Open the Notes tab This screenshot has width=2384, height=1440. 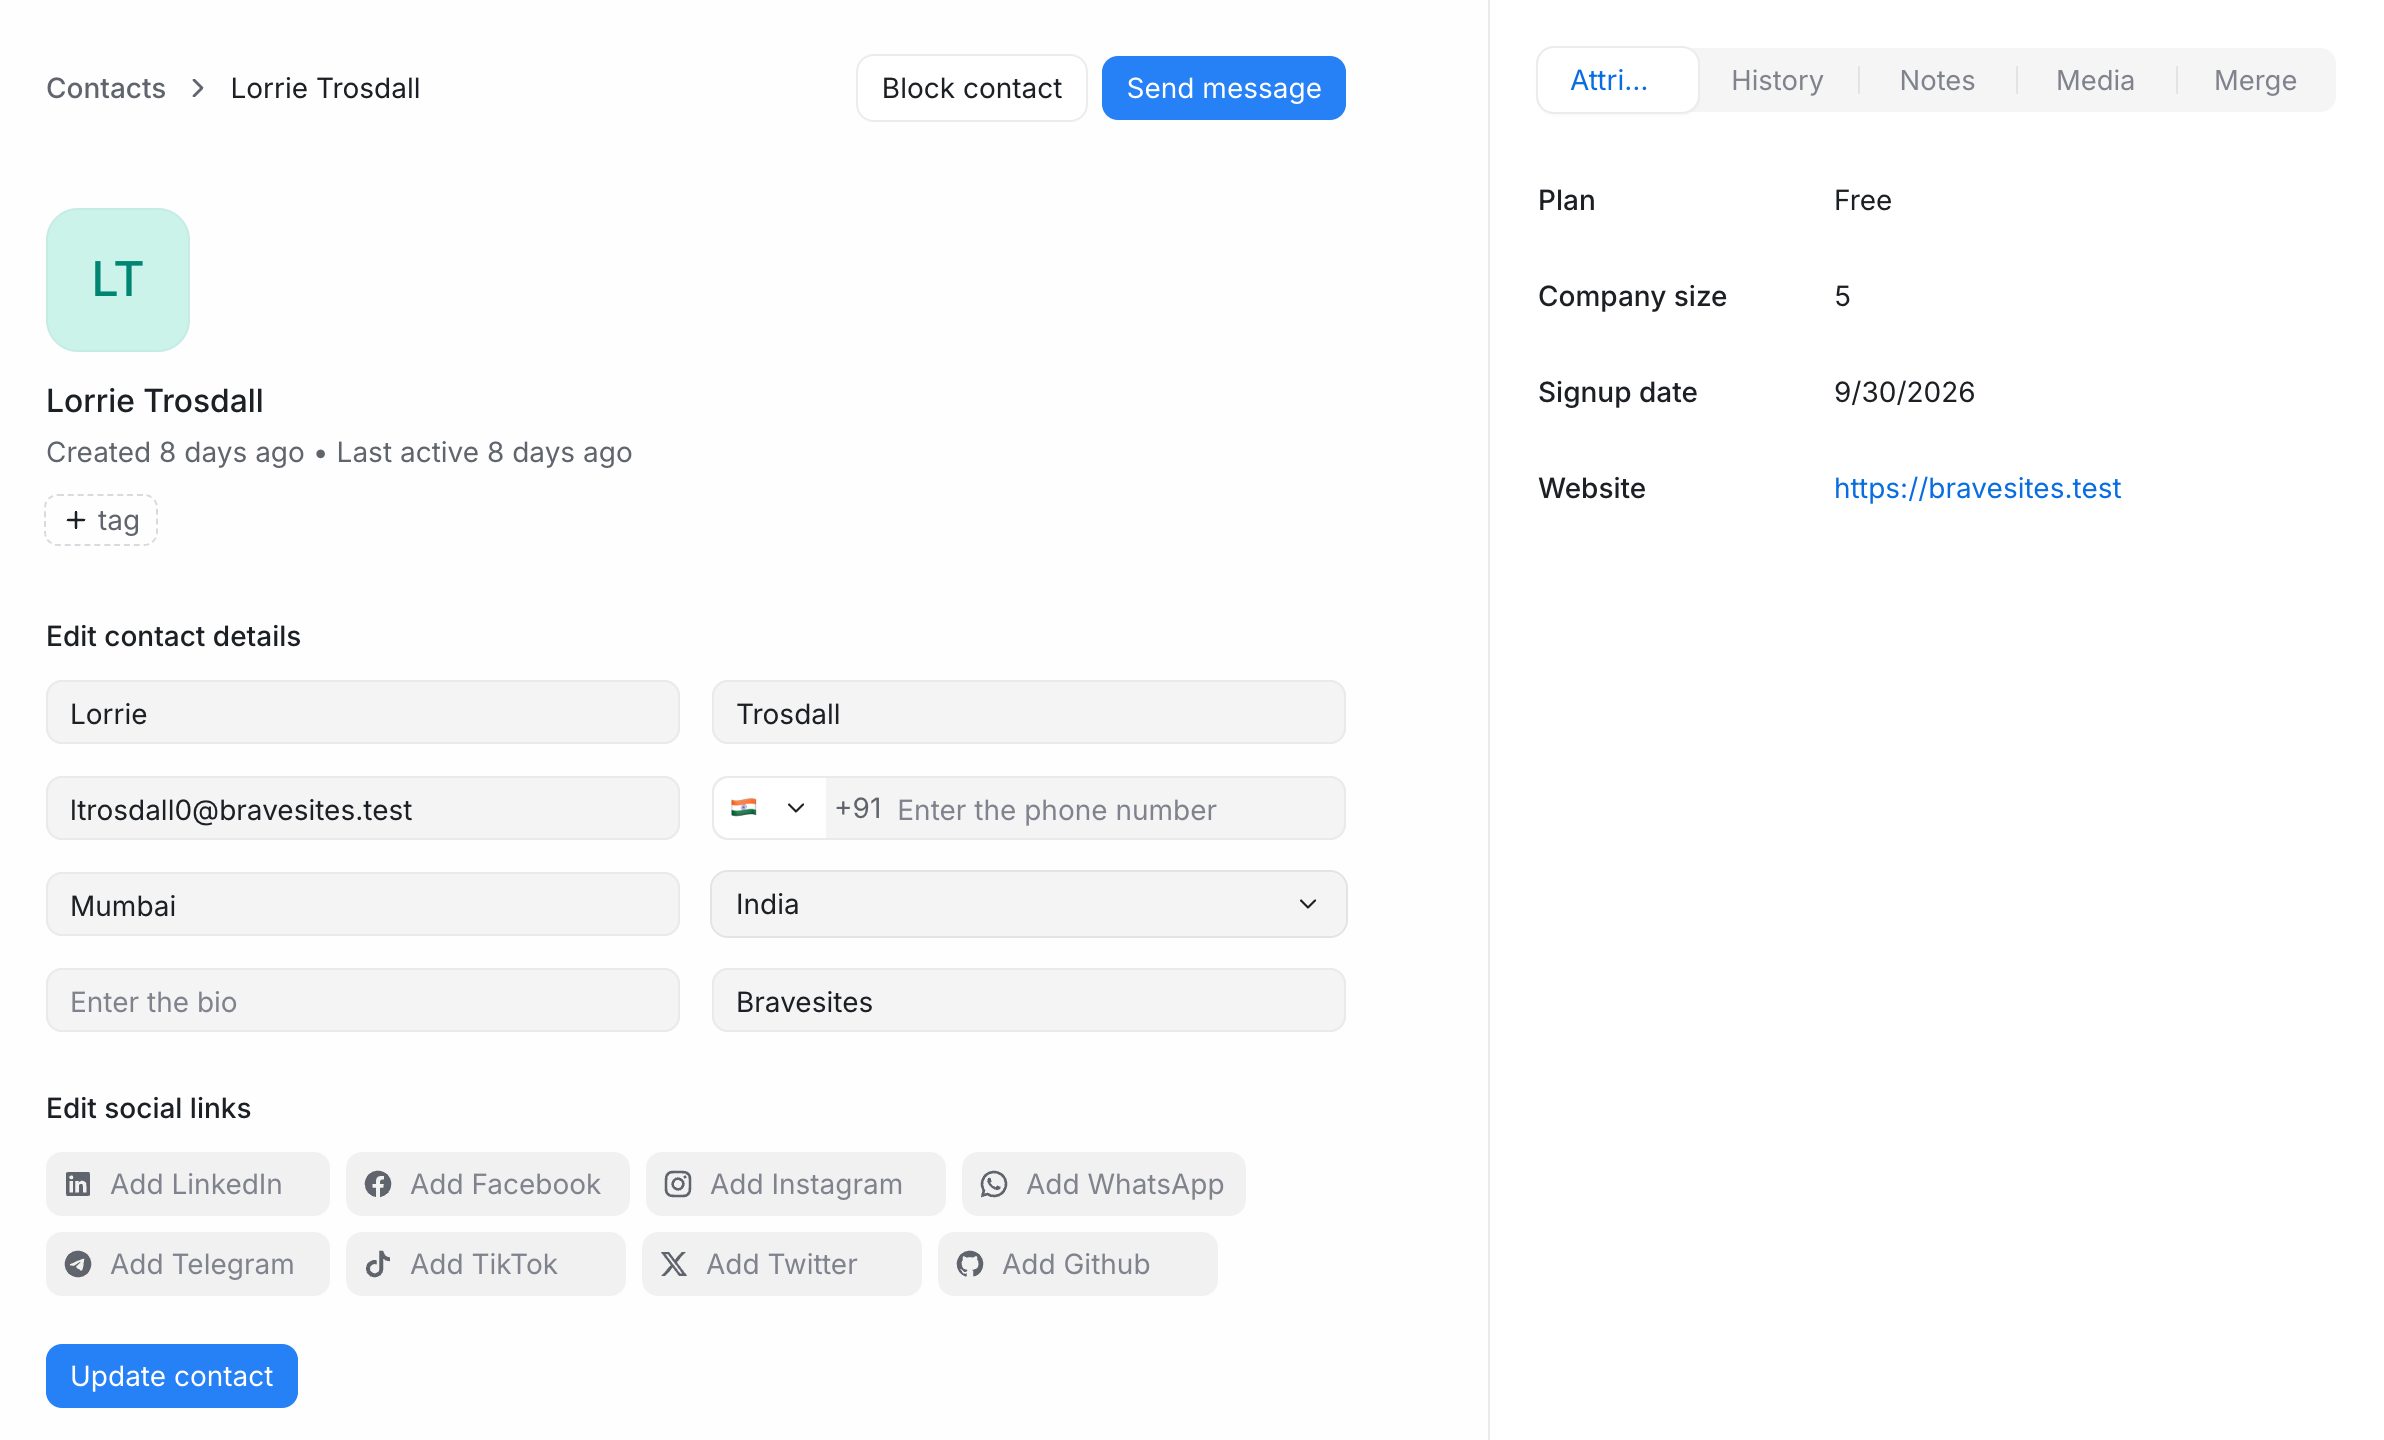click(x=1937, y=80)
